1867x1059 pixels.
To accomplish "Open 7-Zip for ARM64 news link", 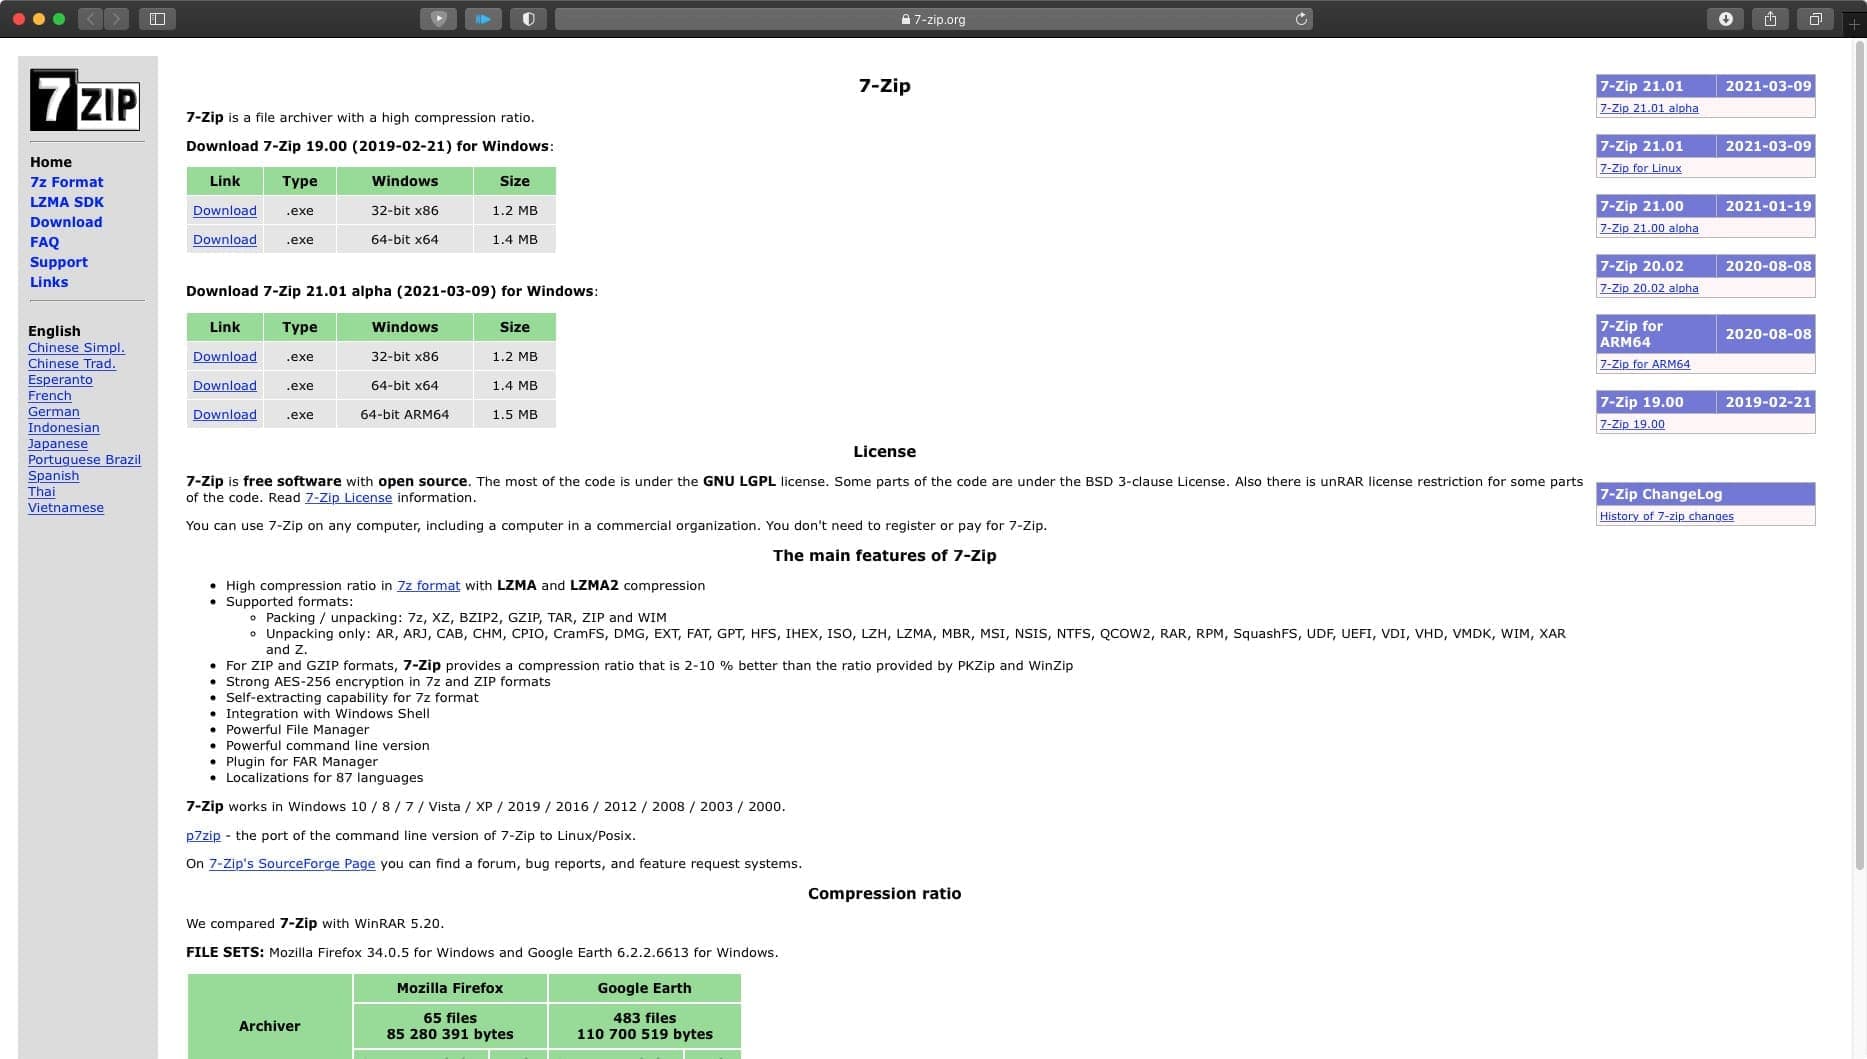I will pos(1645,364).
